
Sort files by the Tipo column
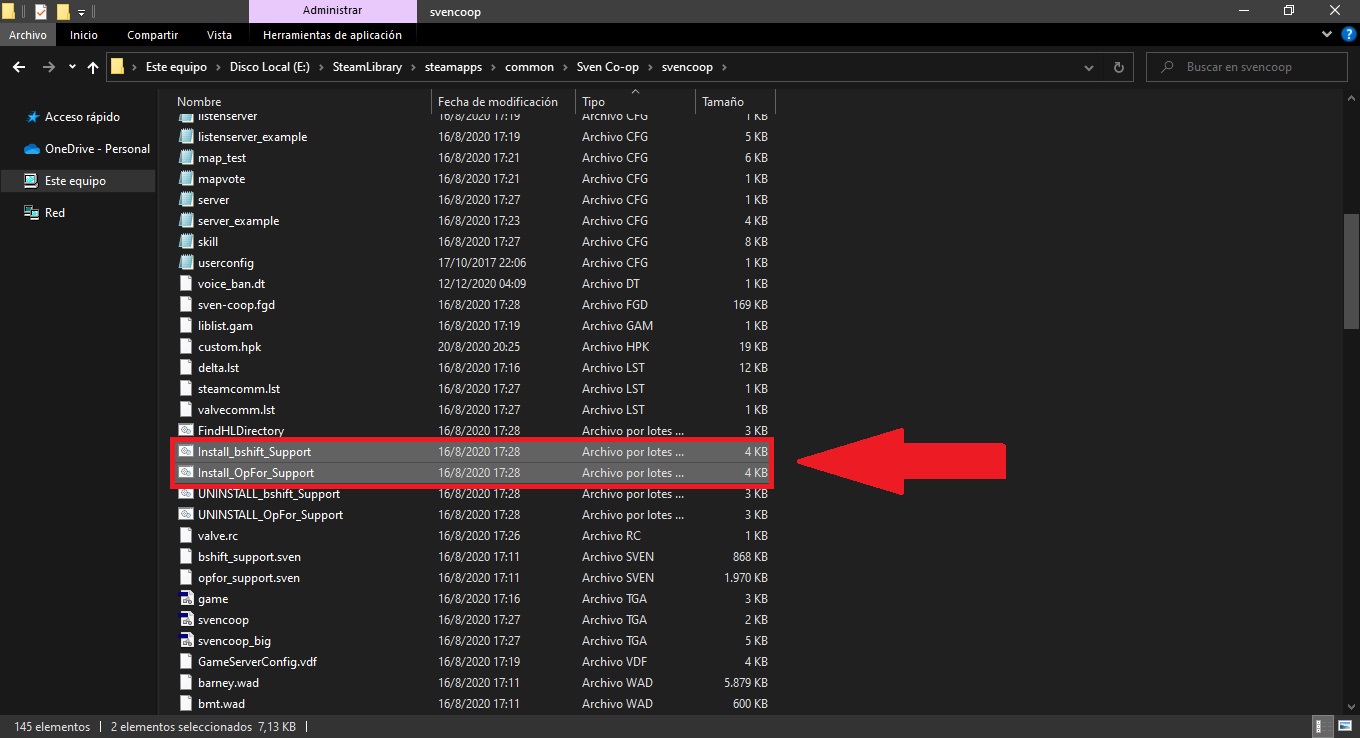pyautogui.click(x=635, y=102)
